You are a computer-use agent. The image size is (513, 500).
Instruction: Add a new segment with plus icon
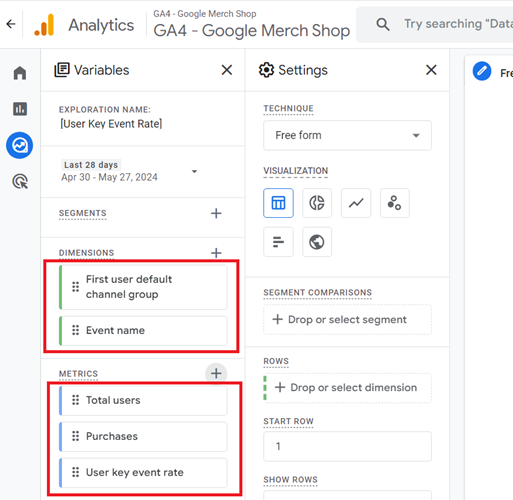pyautogui.click(x=216, y=213)
